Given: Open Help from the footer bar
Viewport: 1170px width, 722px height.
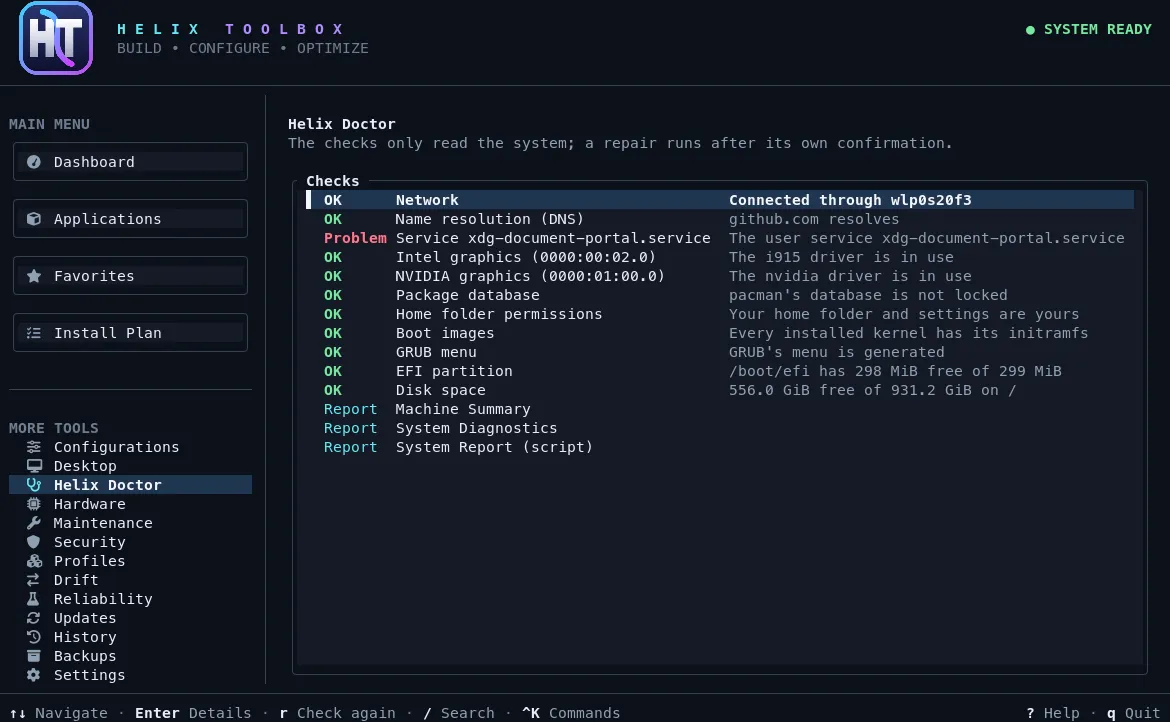Looking at the screenshot, I should click(1053, 713).
